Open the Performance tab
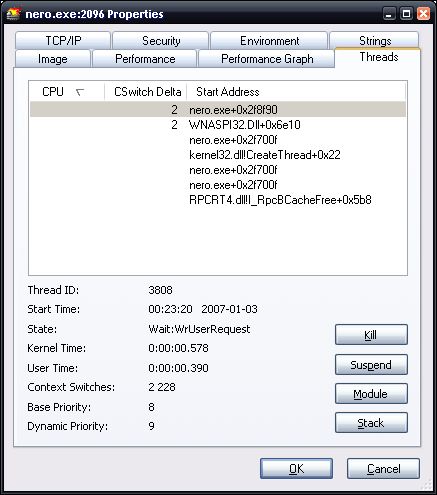437x495 pixels. 145,59
